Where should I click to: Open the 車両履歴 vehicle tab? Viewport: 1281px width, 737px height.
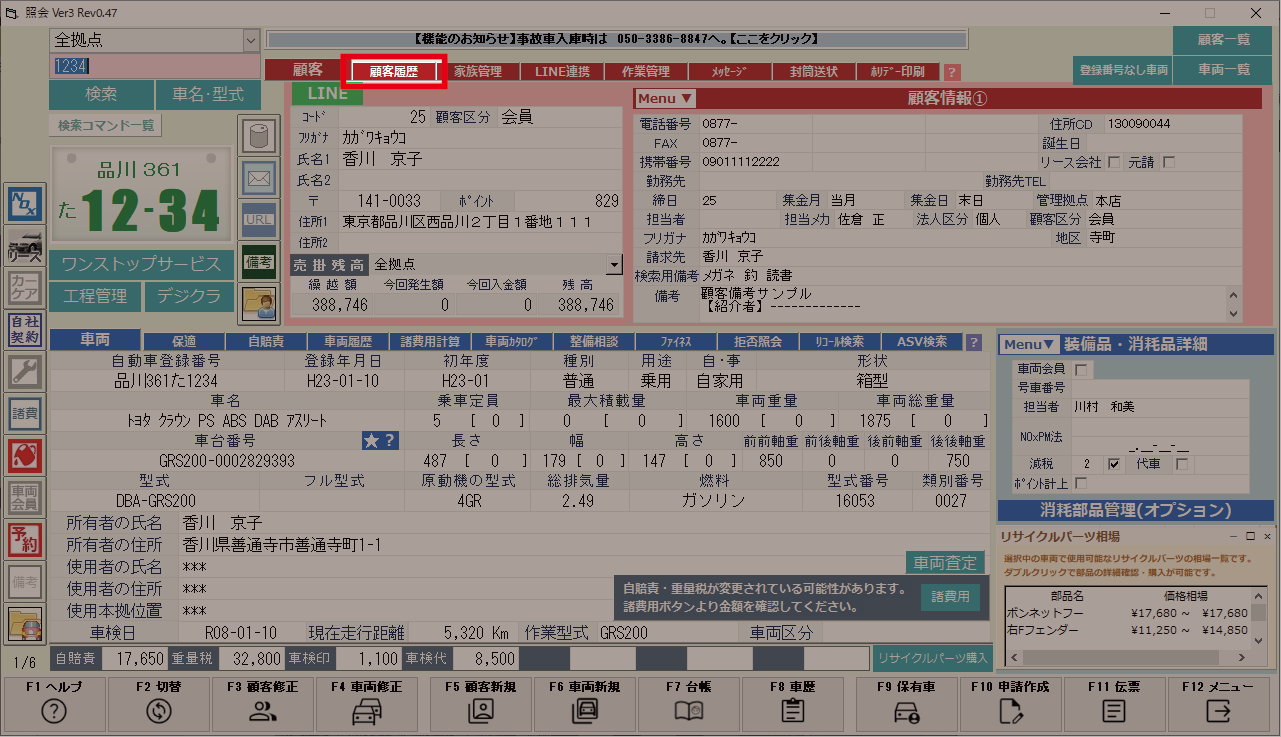[347, 342]
